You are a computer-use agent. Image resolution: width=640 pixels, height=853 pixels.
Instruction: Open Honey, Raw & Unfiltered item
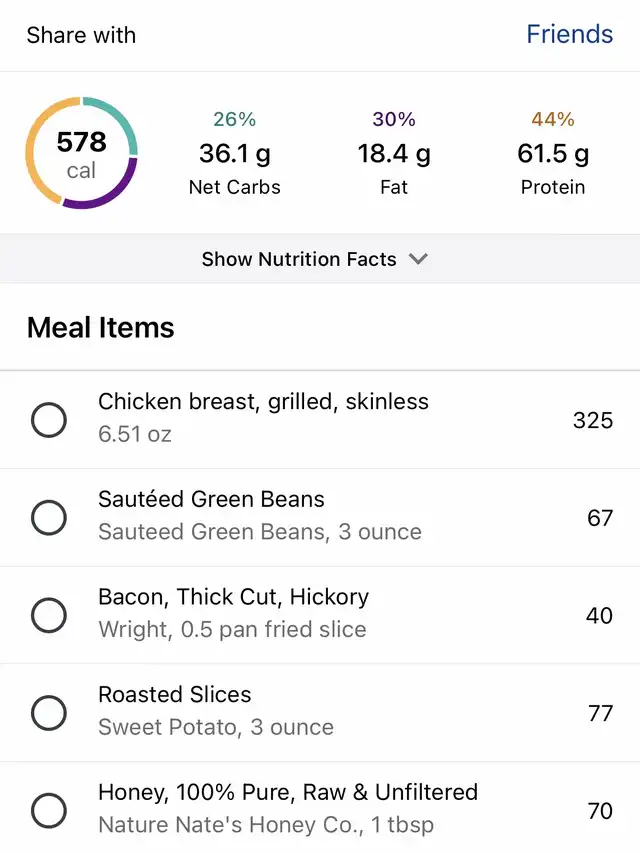tap(288, 793)
